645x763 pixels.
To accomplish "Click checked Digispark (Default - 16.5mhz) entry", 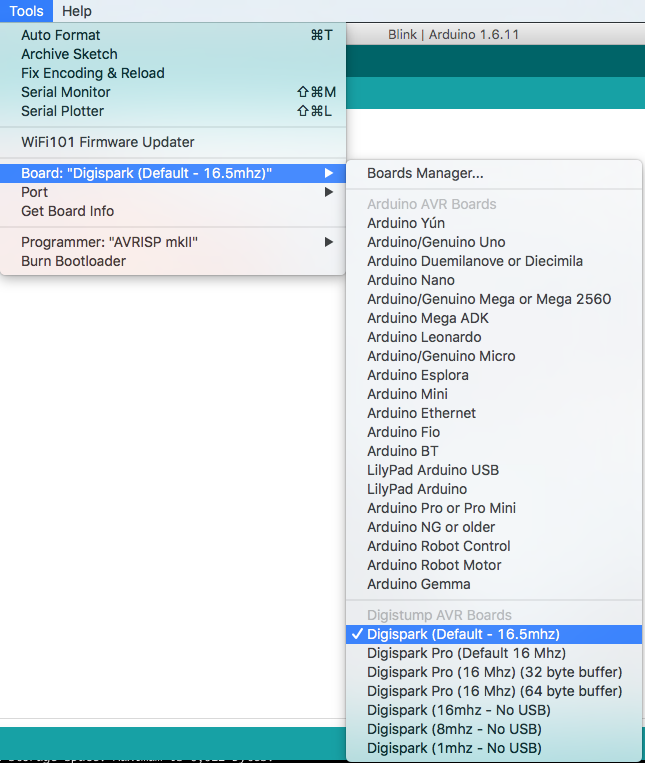I will pos(494,635).
